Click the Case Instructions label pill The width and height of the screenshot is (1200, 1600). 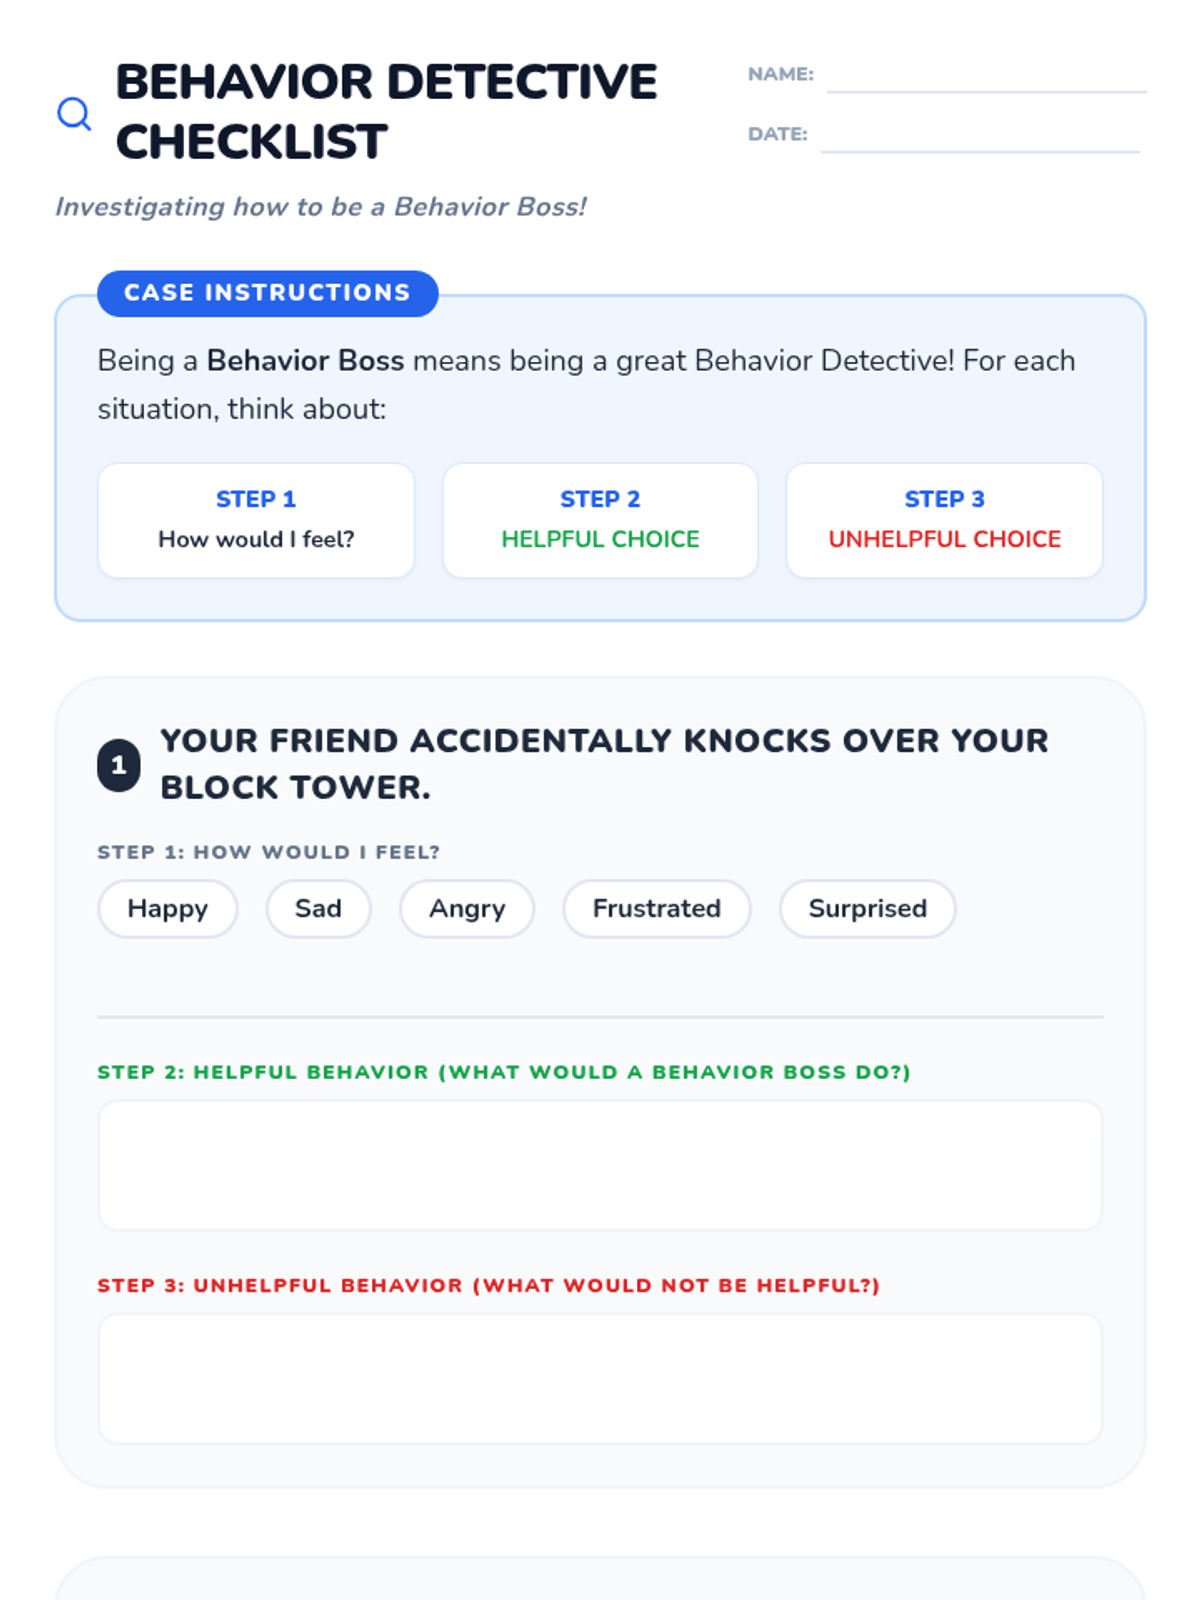pos(267,293)
